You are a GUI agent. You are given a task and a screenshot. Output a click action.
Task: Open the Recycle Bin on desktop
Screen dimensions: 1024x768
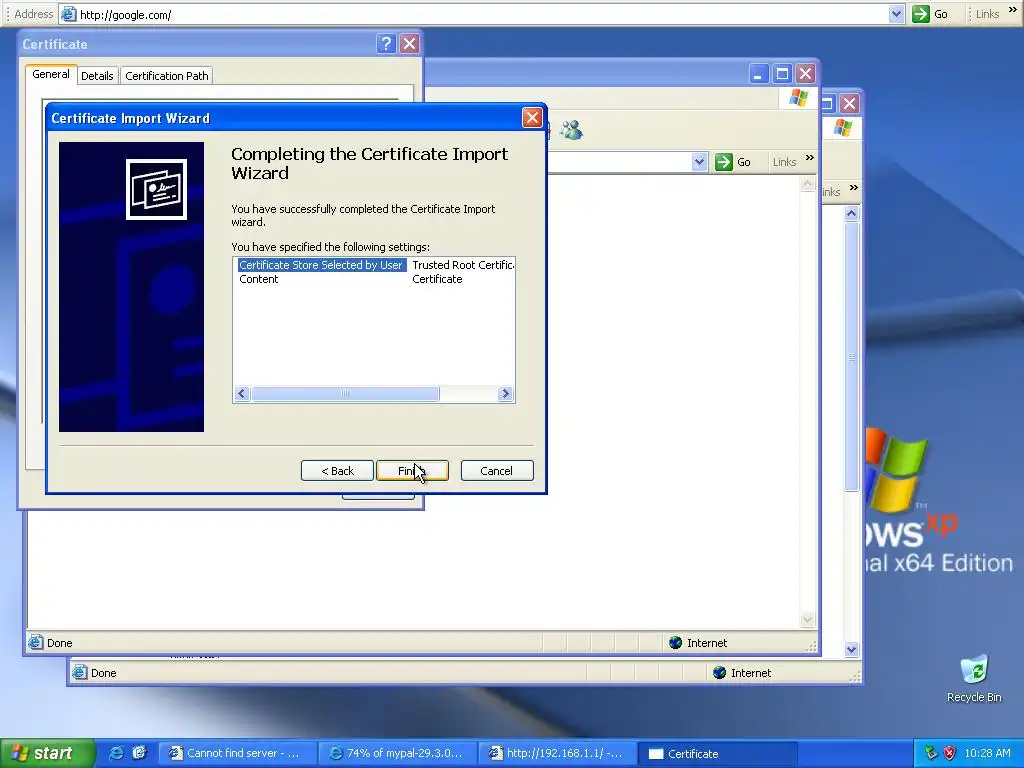click(x=974, y=678)
